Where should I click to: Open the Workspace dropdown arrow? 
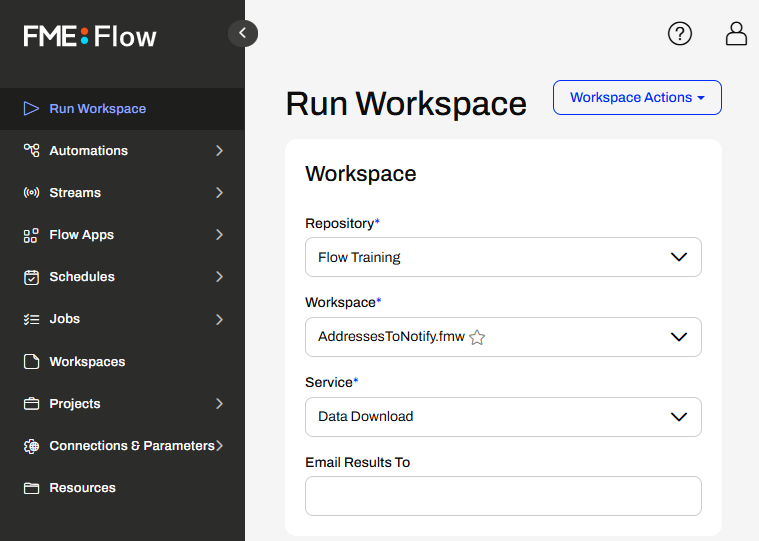pos(679,337)
